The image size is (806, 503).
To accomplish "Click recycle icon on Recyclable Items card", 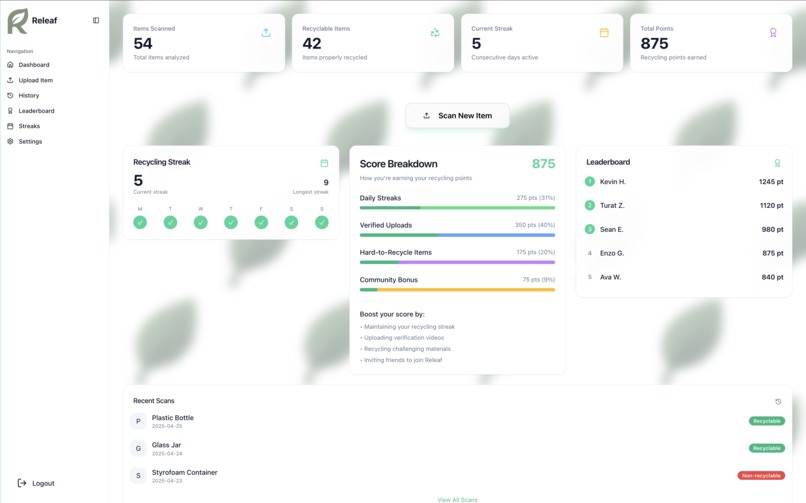I will [x=435, y=33].
